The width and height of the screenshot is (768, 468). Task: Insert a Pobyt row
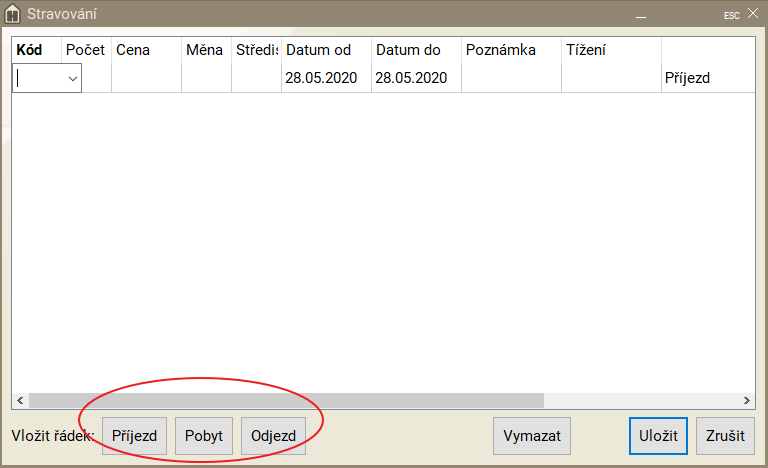point(204,436)
